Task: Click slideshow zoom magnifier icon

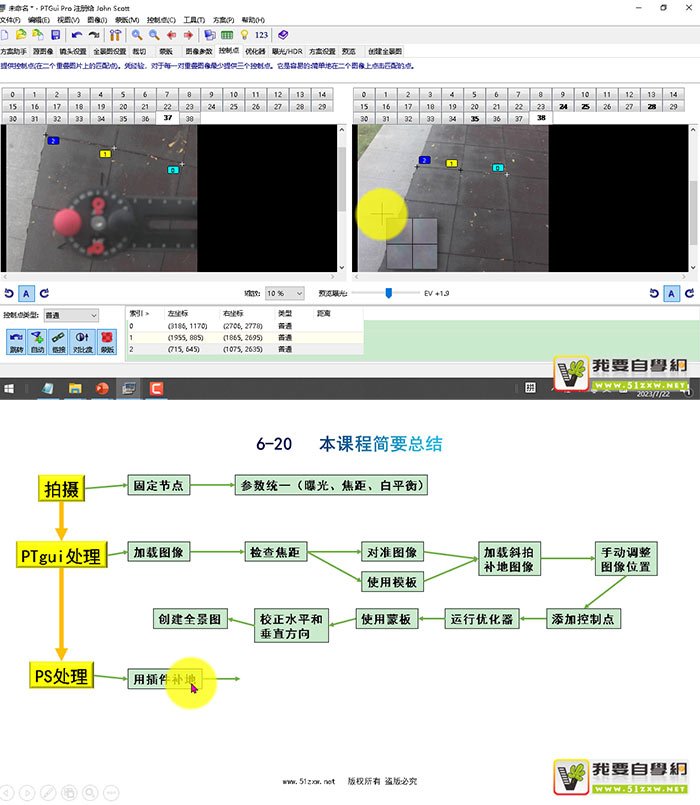Action: pyautogui.click(x=90, y=793)
